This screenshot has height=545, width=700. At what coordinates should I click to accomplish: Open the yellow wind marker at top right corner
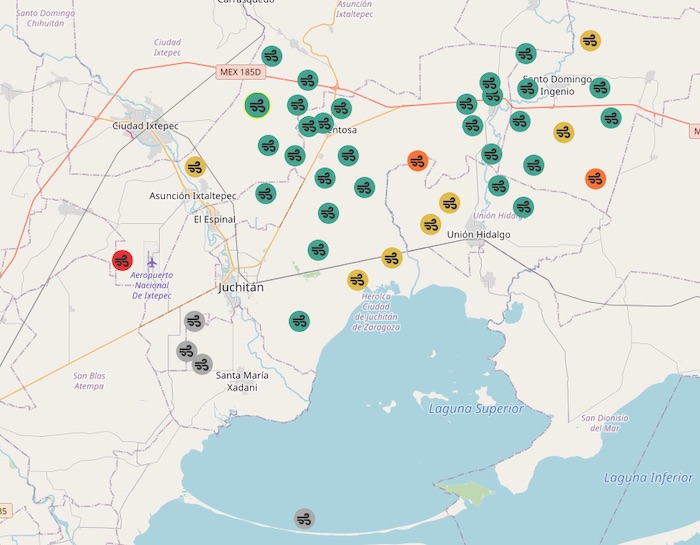[590, 41]
